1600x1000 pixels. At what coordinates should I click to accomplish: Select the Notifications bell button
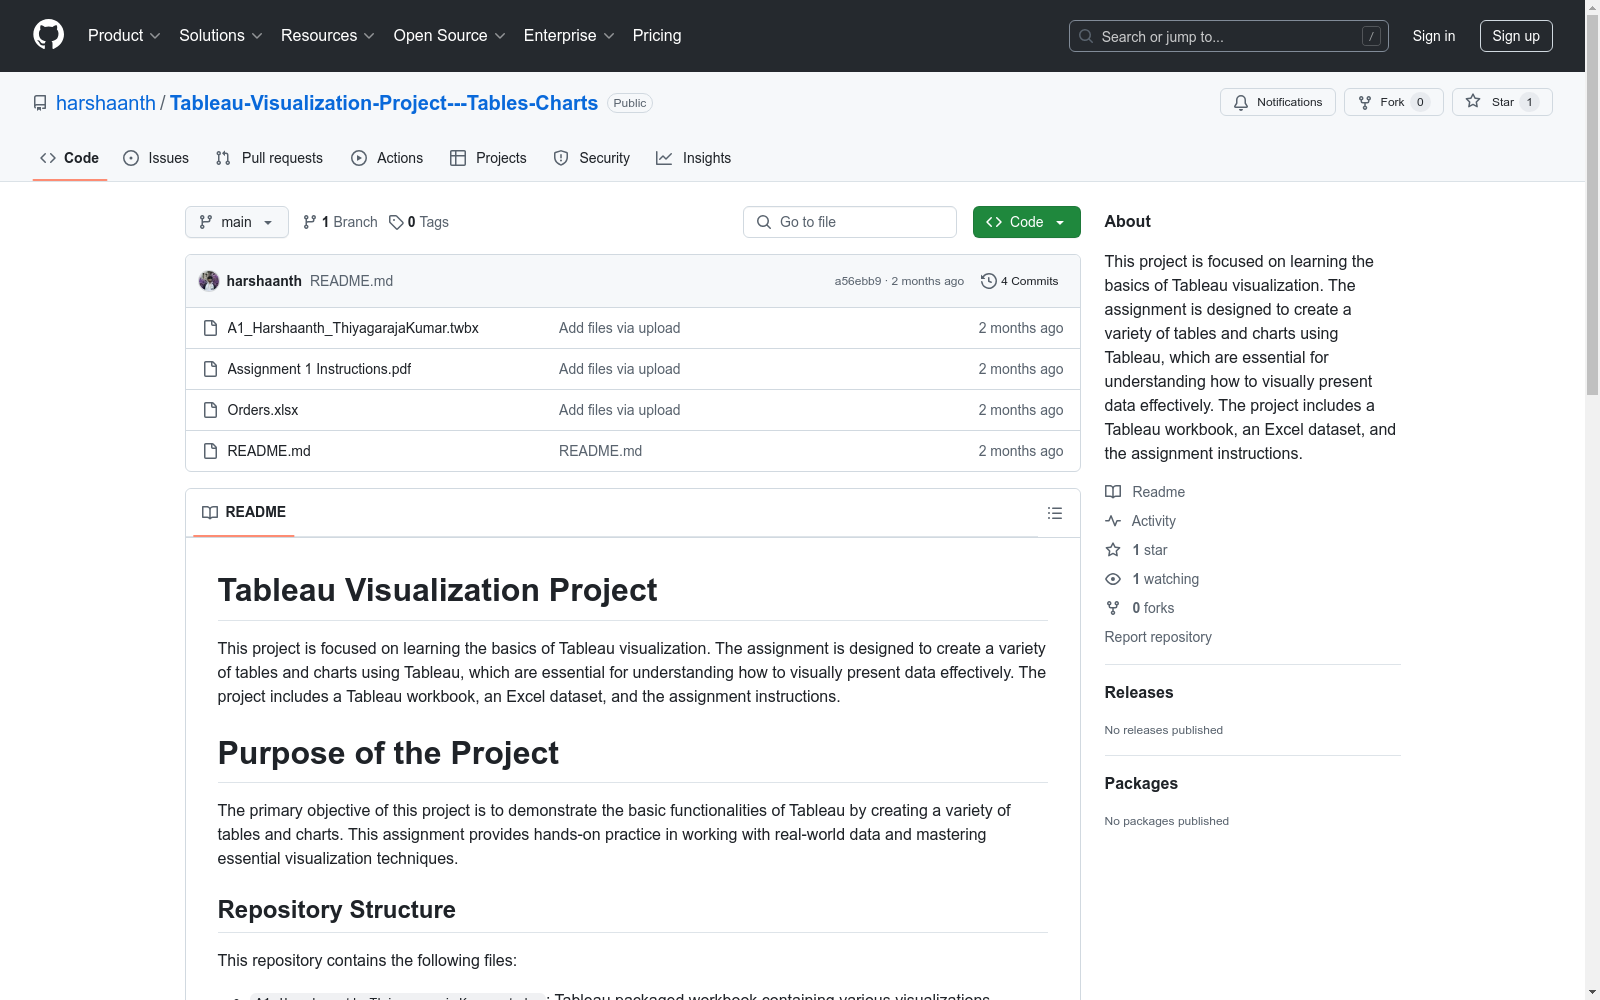pyautogui.click(x=1277, y=102)
